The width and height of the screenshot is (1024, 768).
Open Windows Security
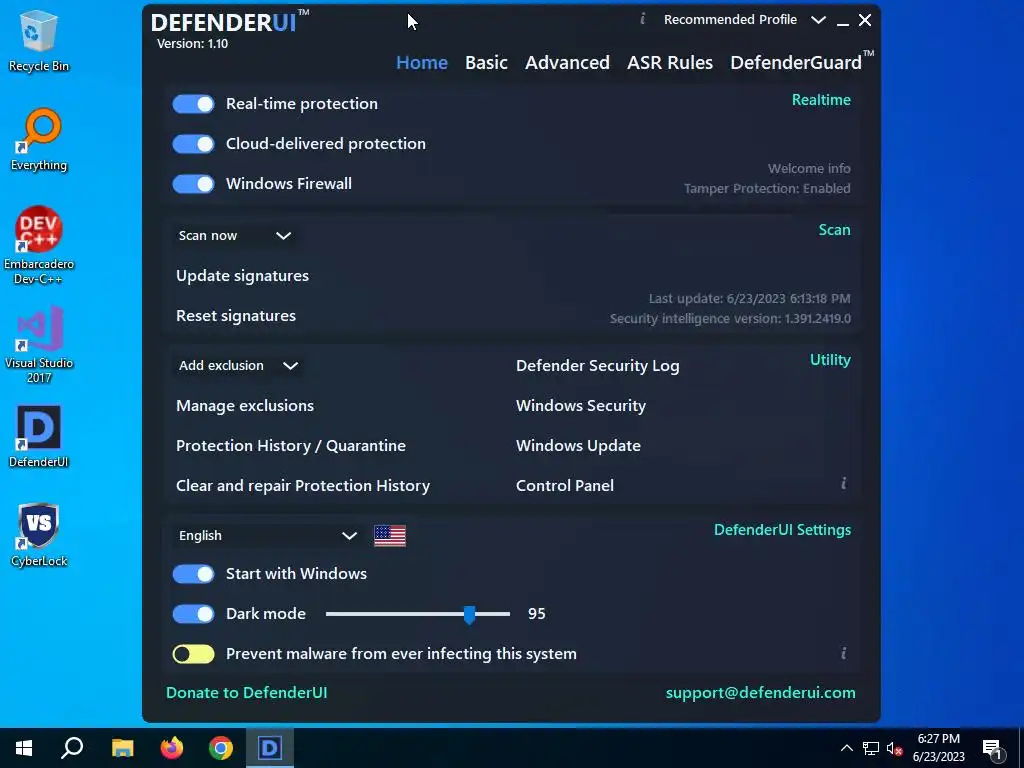pos(581,406)
